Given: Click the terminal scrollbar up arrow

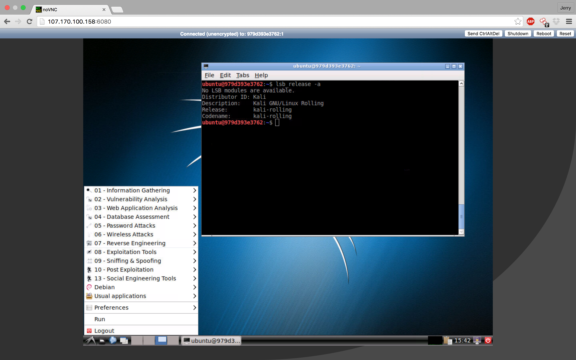Looking at the screenshot, I should (461, 84).
